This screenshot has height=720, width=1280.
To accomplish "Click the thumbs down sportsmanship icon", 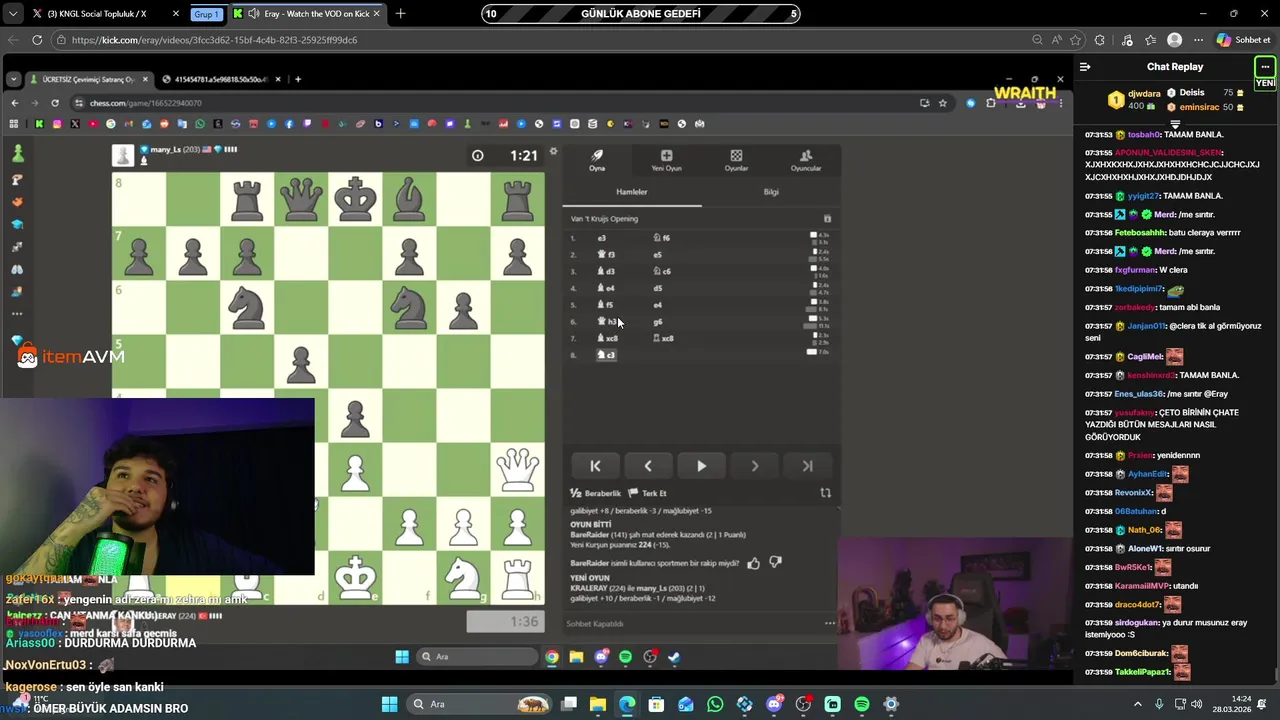I will [x=774, y=563].
